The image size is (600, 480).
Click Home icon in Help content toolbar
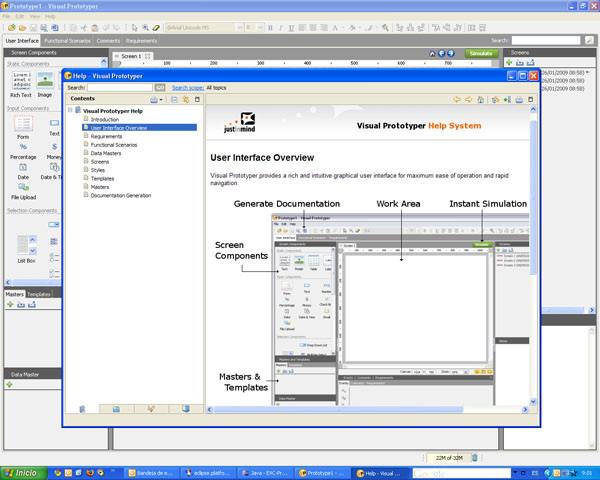[x=481, y=100]
